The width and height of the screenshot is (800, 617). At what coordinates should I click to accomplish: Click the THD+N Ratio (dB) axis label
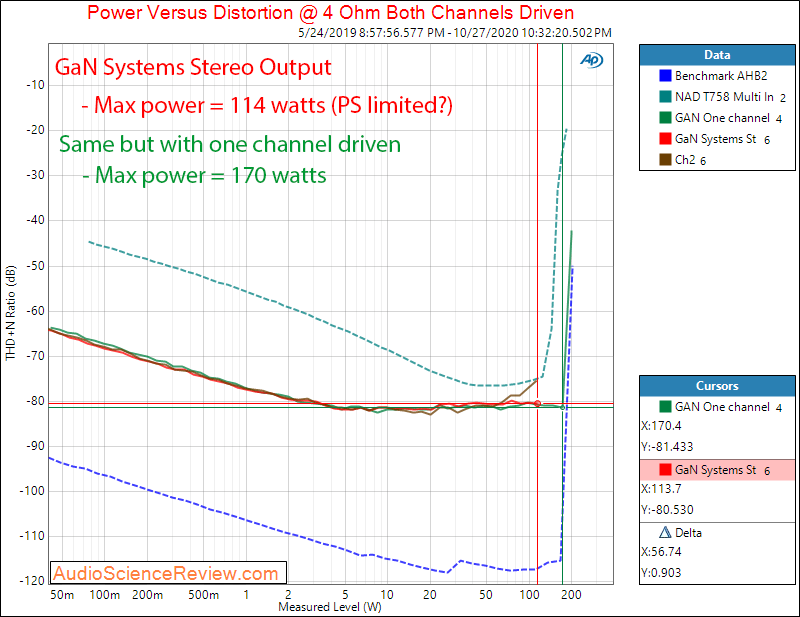[x=11, y=313]
